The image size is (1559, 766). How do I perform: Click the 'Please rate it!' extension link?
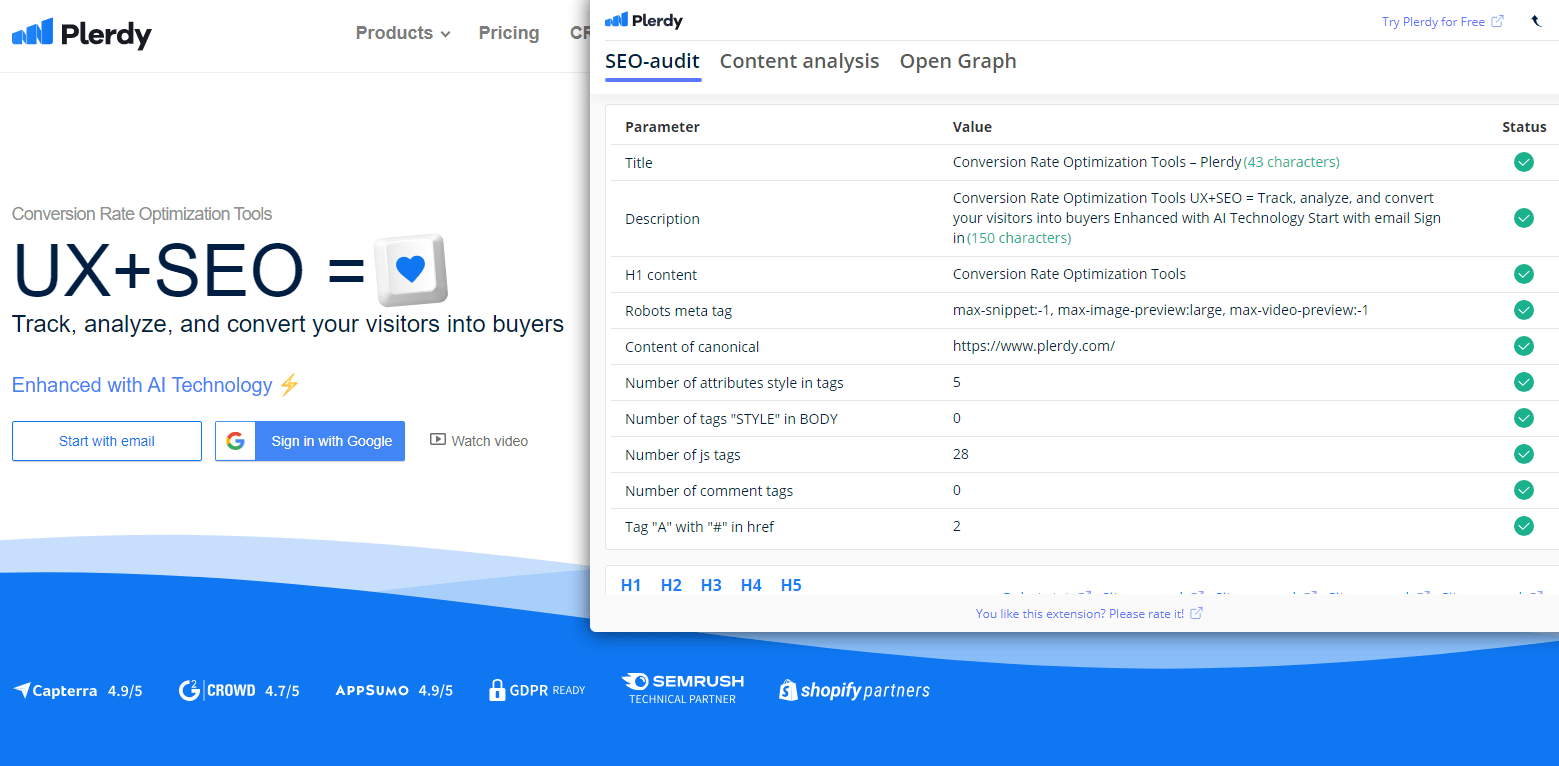click(1088, 614)
